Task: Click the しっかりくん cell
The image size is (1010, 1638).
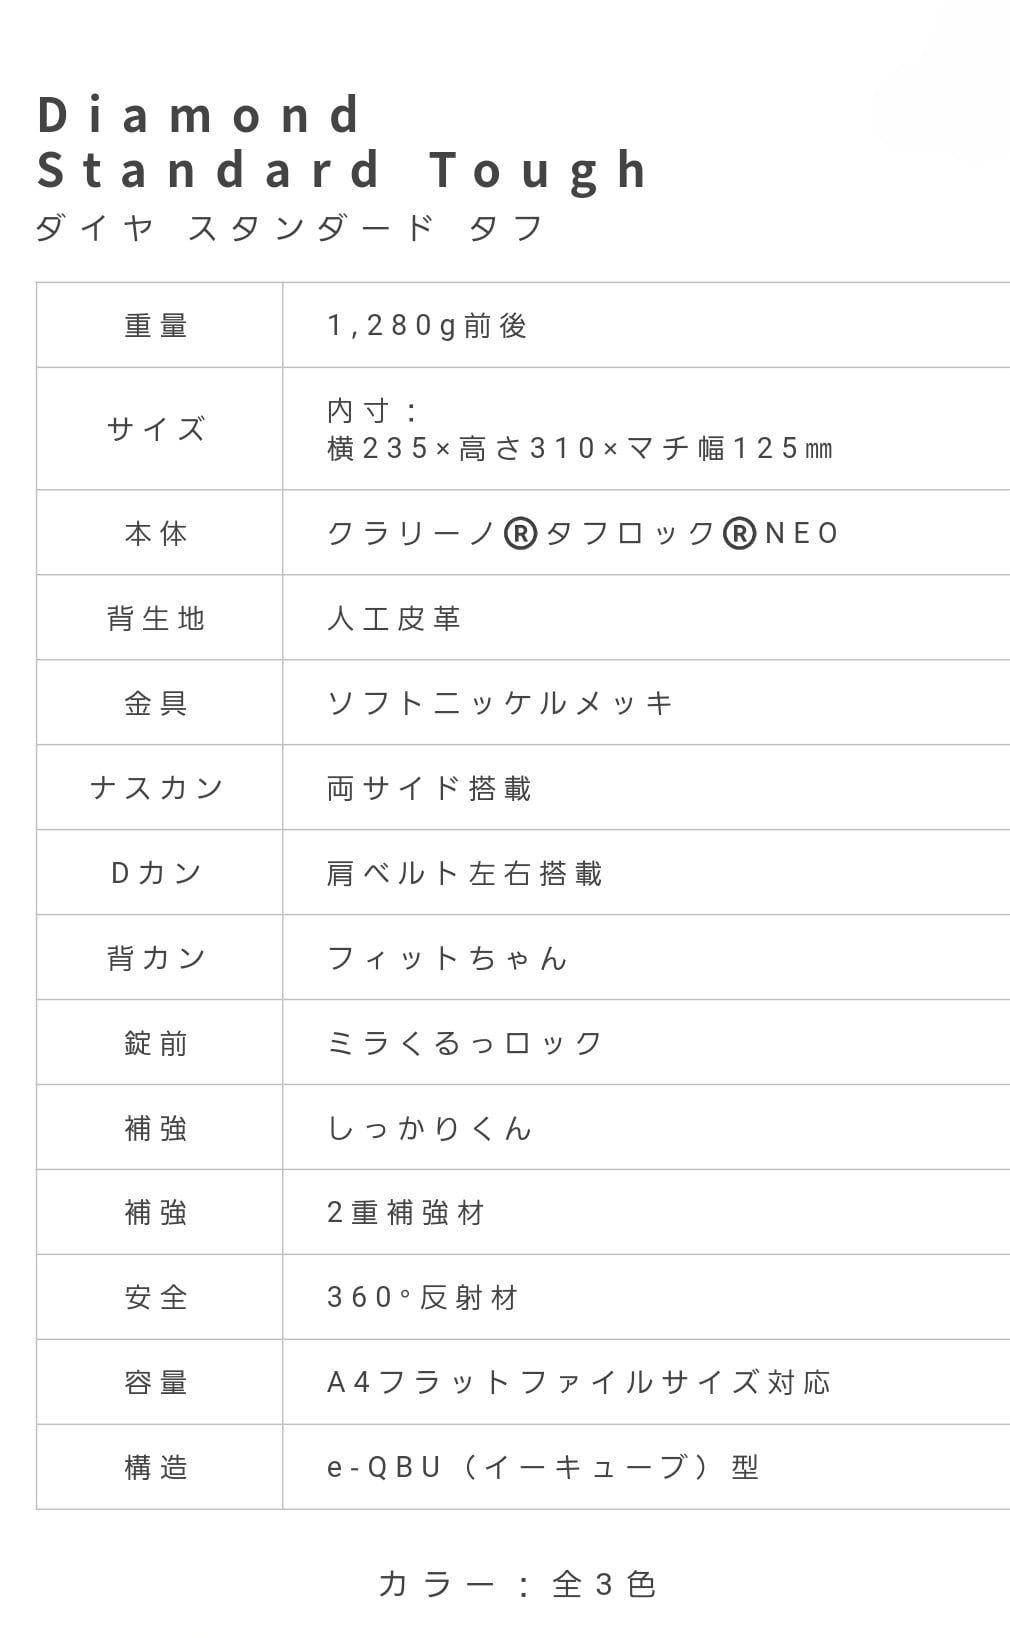Action: point(430,1129)
